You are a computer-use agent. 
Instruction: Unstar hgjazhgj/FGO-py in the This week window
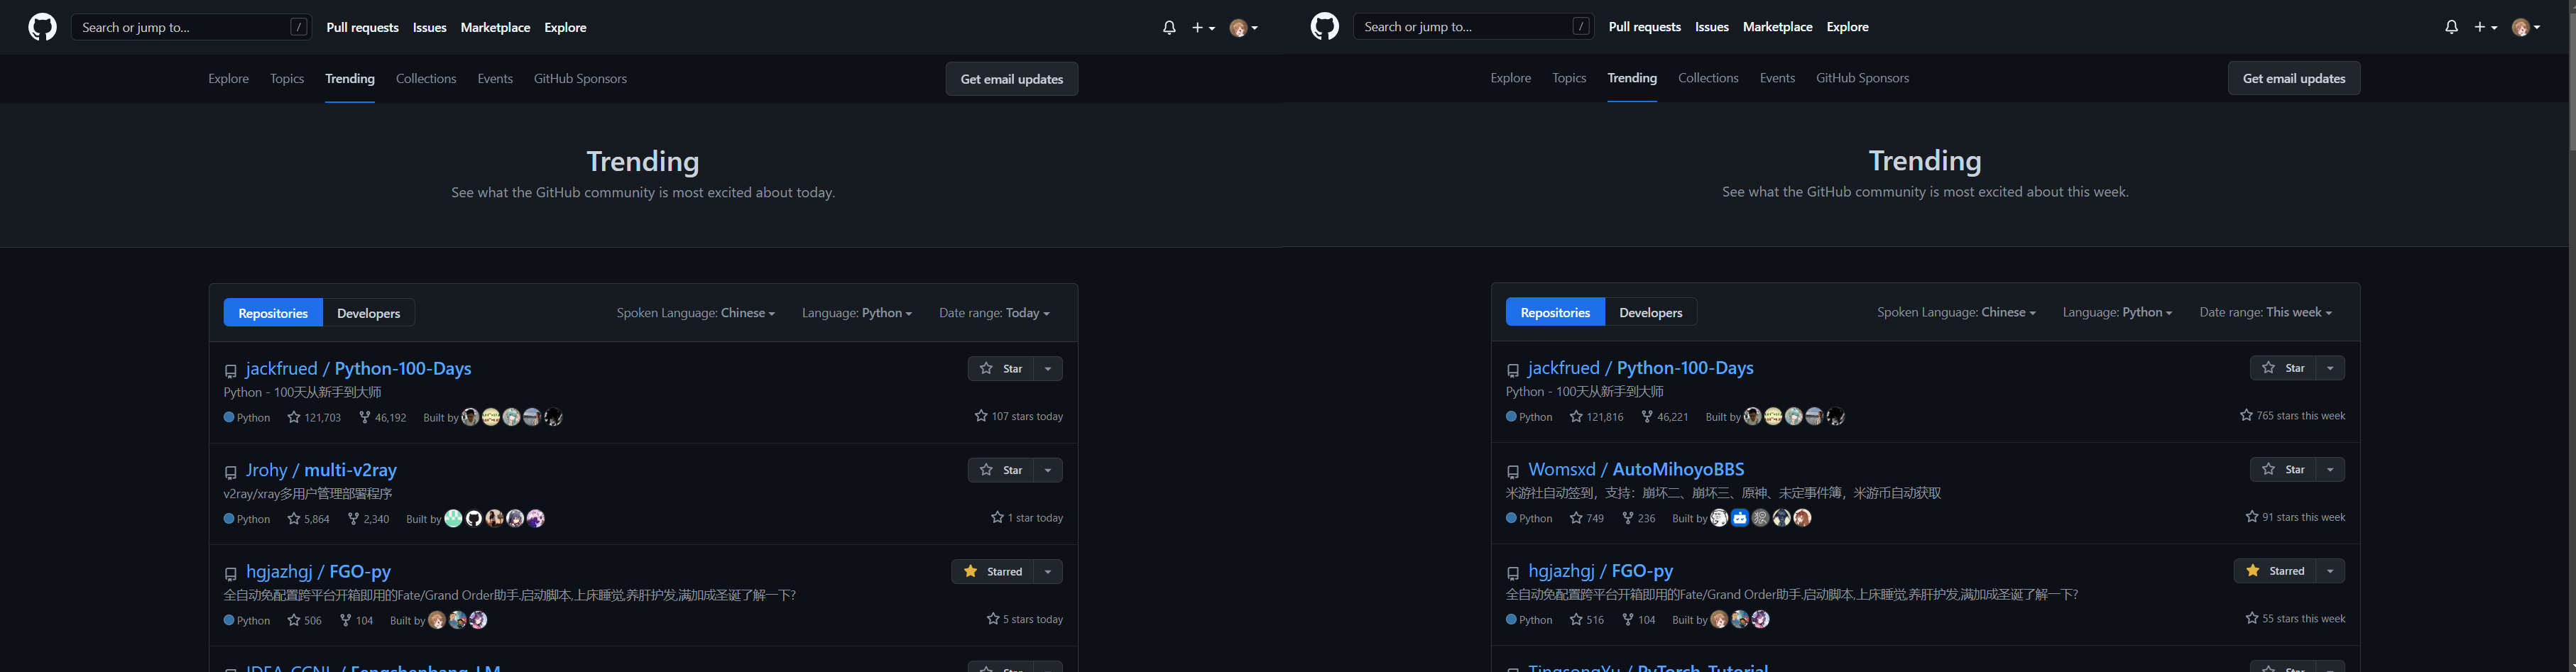coord(2275,570)
